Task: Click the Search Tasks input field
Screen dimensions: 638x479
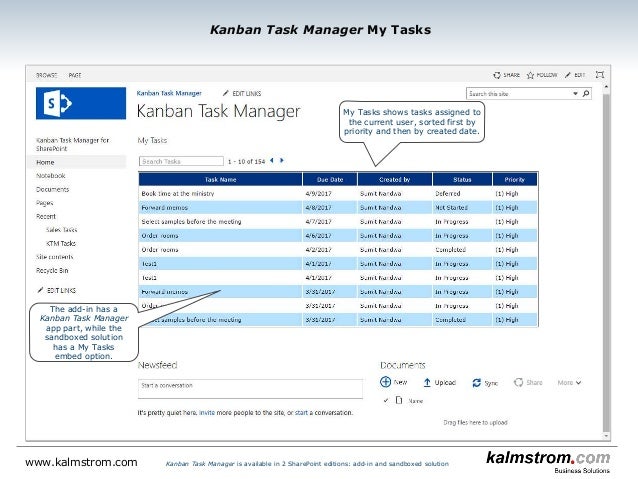Action: point(181,161)
